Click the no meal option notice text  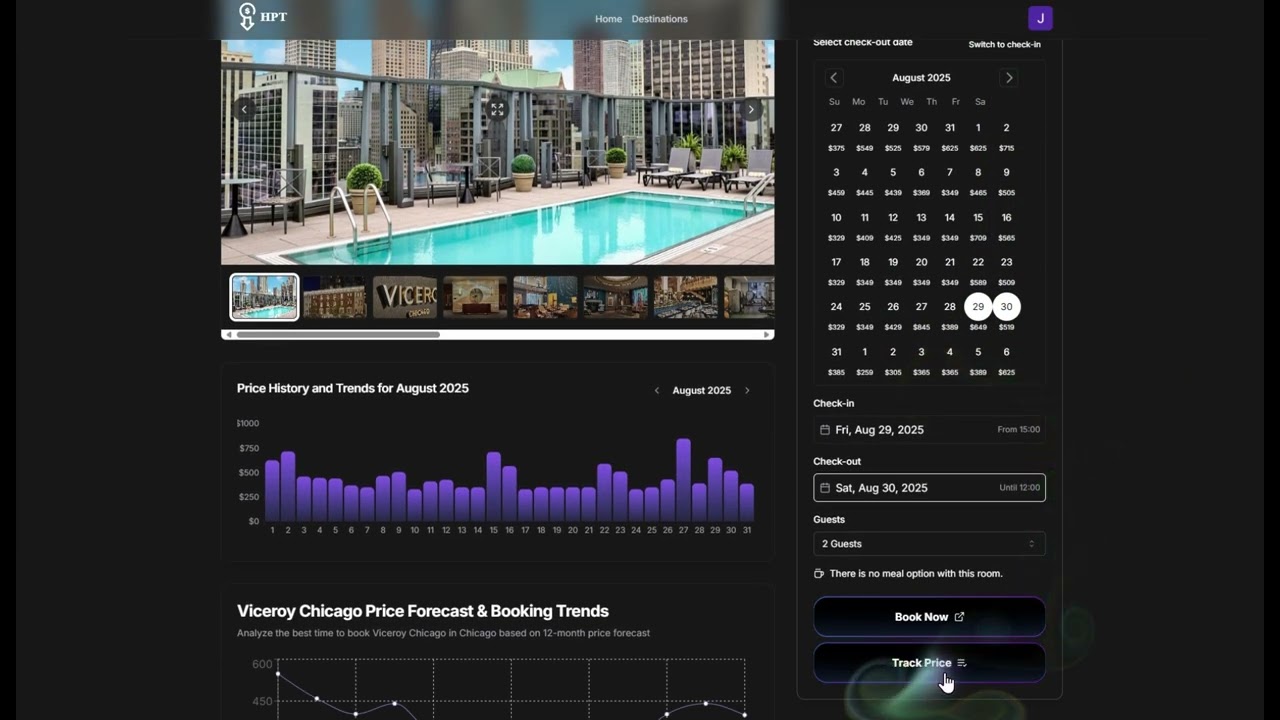(916, 574)
